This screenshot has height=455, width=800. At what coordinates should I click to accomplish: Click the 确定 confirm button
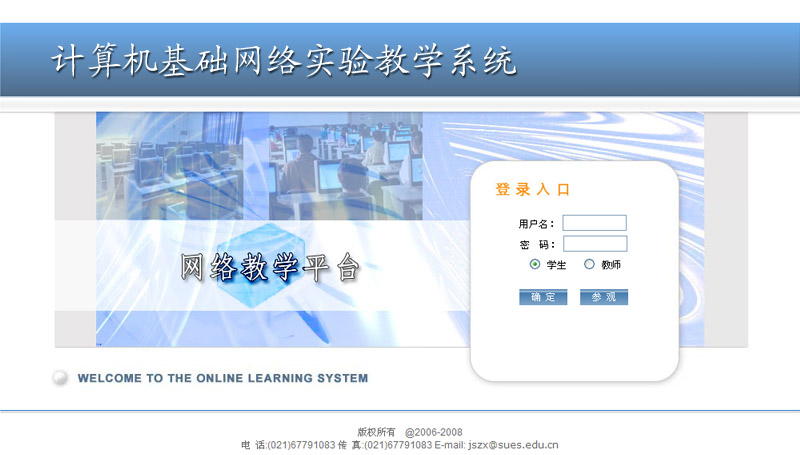[x=543, y=297]
